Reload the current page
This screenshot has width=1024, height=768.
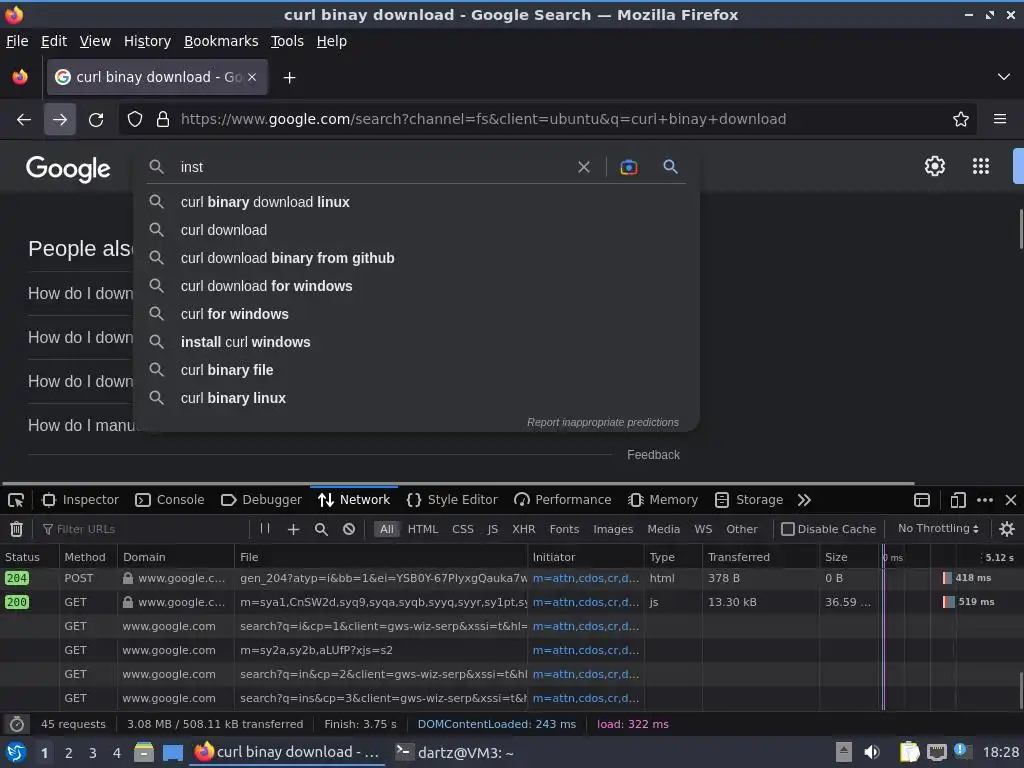[x=96, y=120]
